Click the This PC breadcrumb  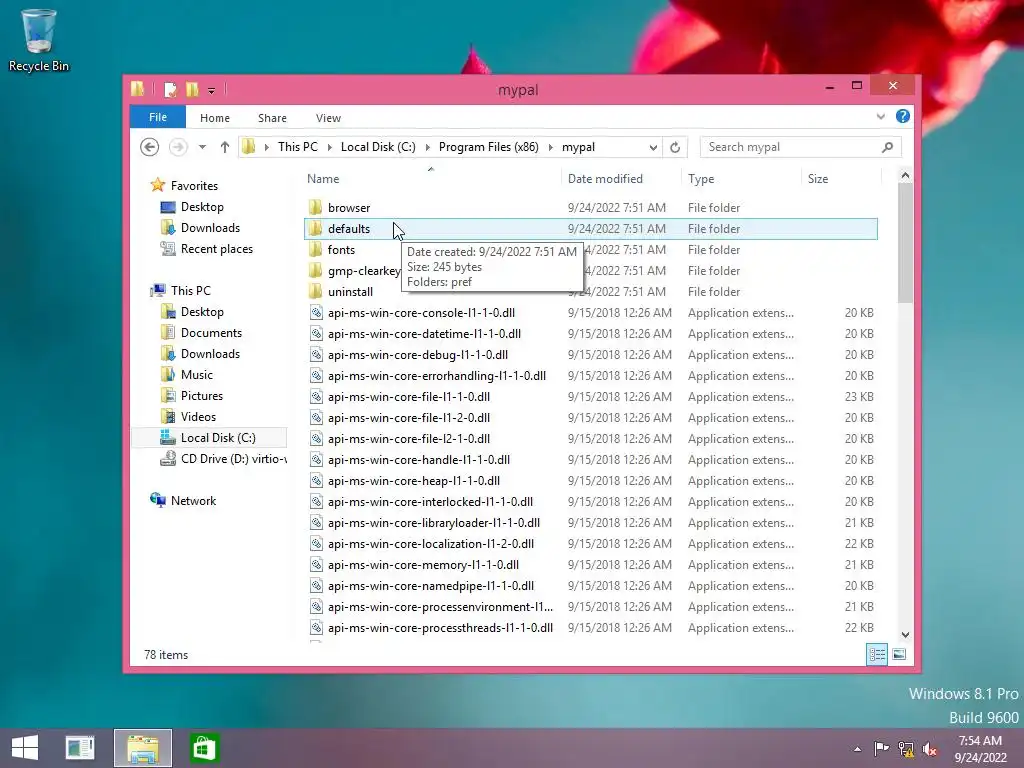pos(298,147)
